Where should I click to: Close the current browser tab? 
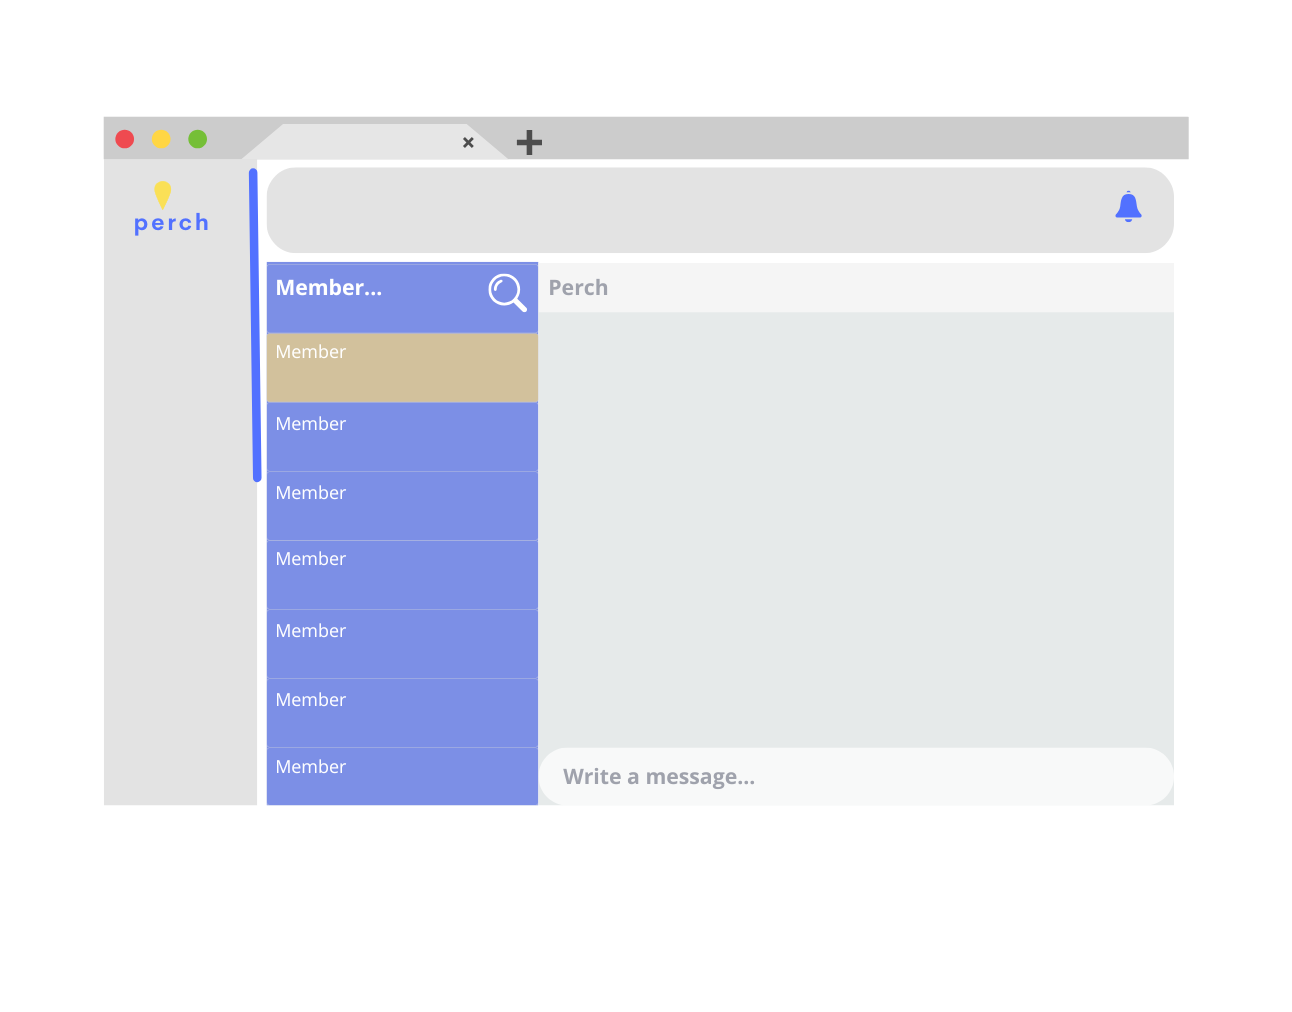pyautogui.click(x=468, y=143)
